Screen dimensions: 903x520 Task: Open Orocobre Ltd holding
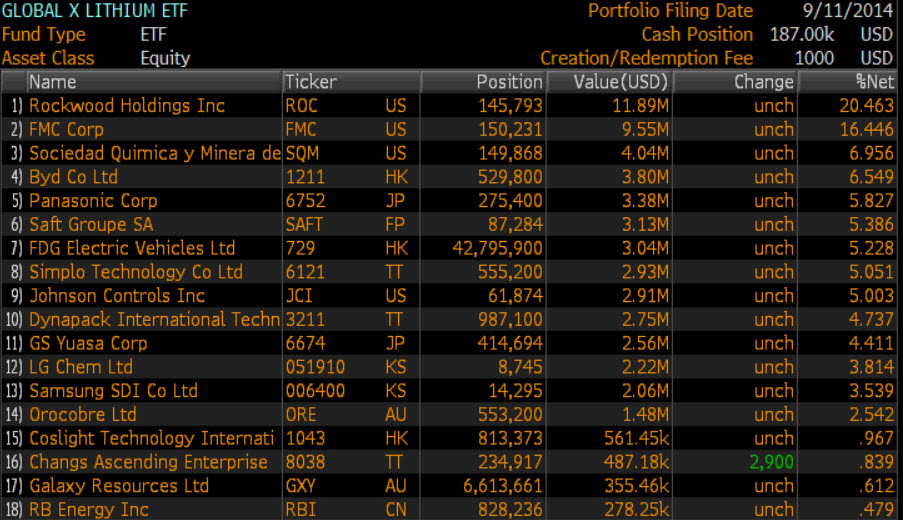pos(83,414)
